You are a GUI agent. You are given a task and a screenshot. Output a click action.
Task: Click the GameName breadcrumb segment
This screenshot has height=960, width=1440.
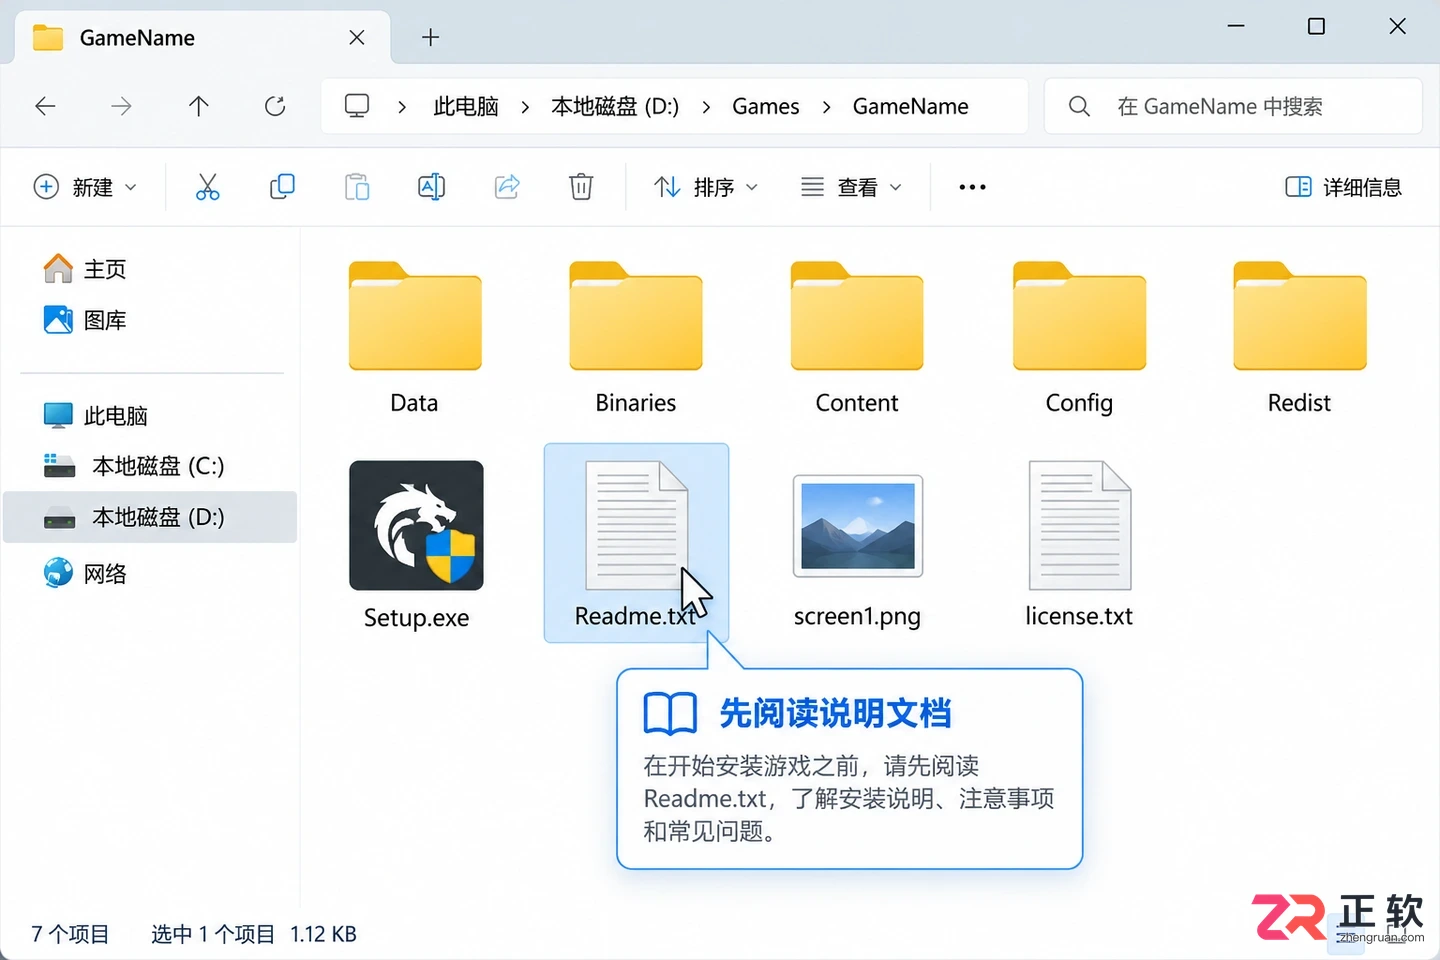pos(911,107)
